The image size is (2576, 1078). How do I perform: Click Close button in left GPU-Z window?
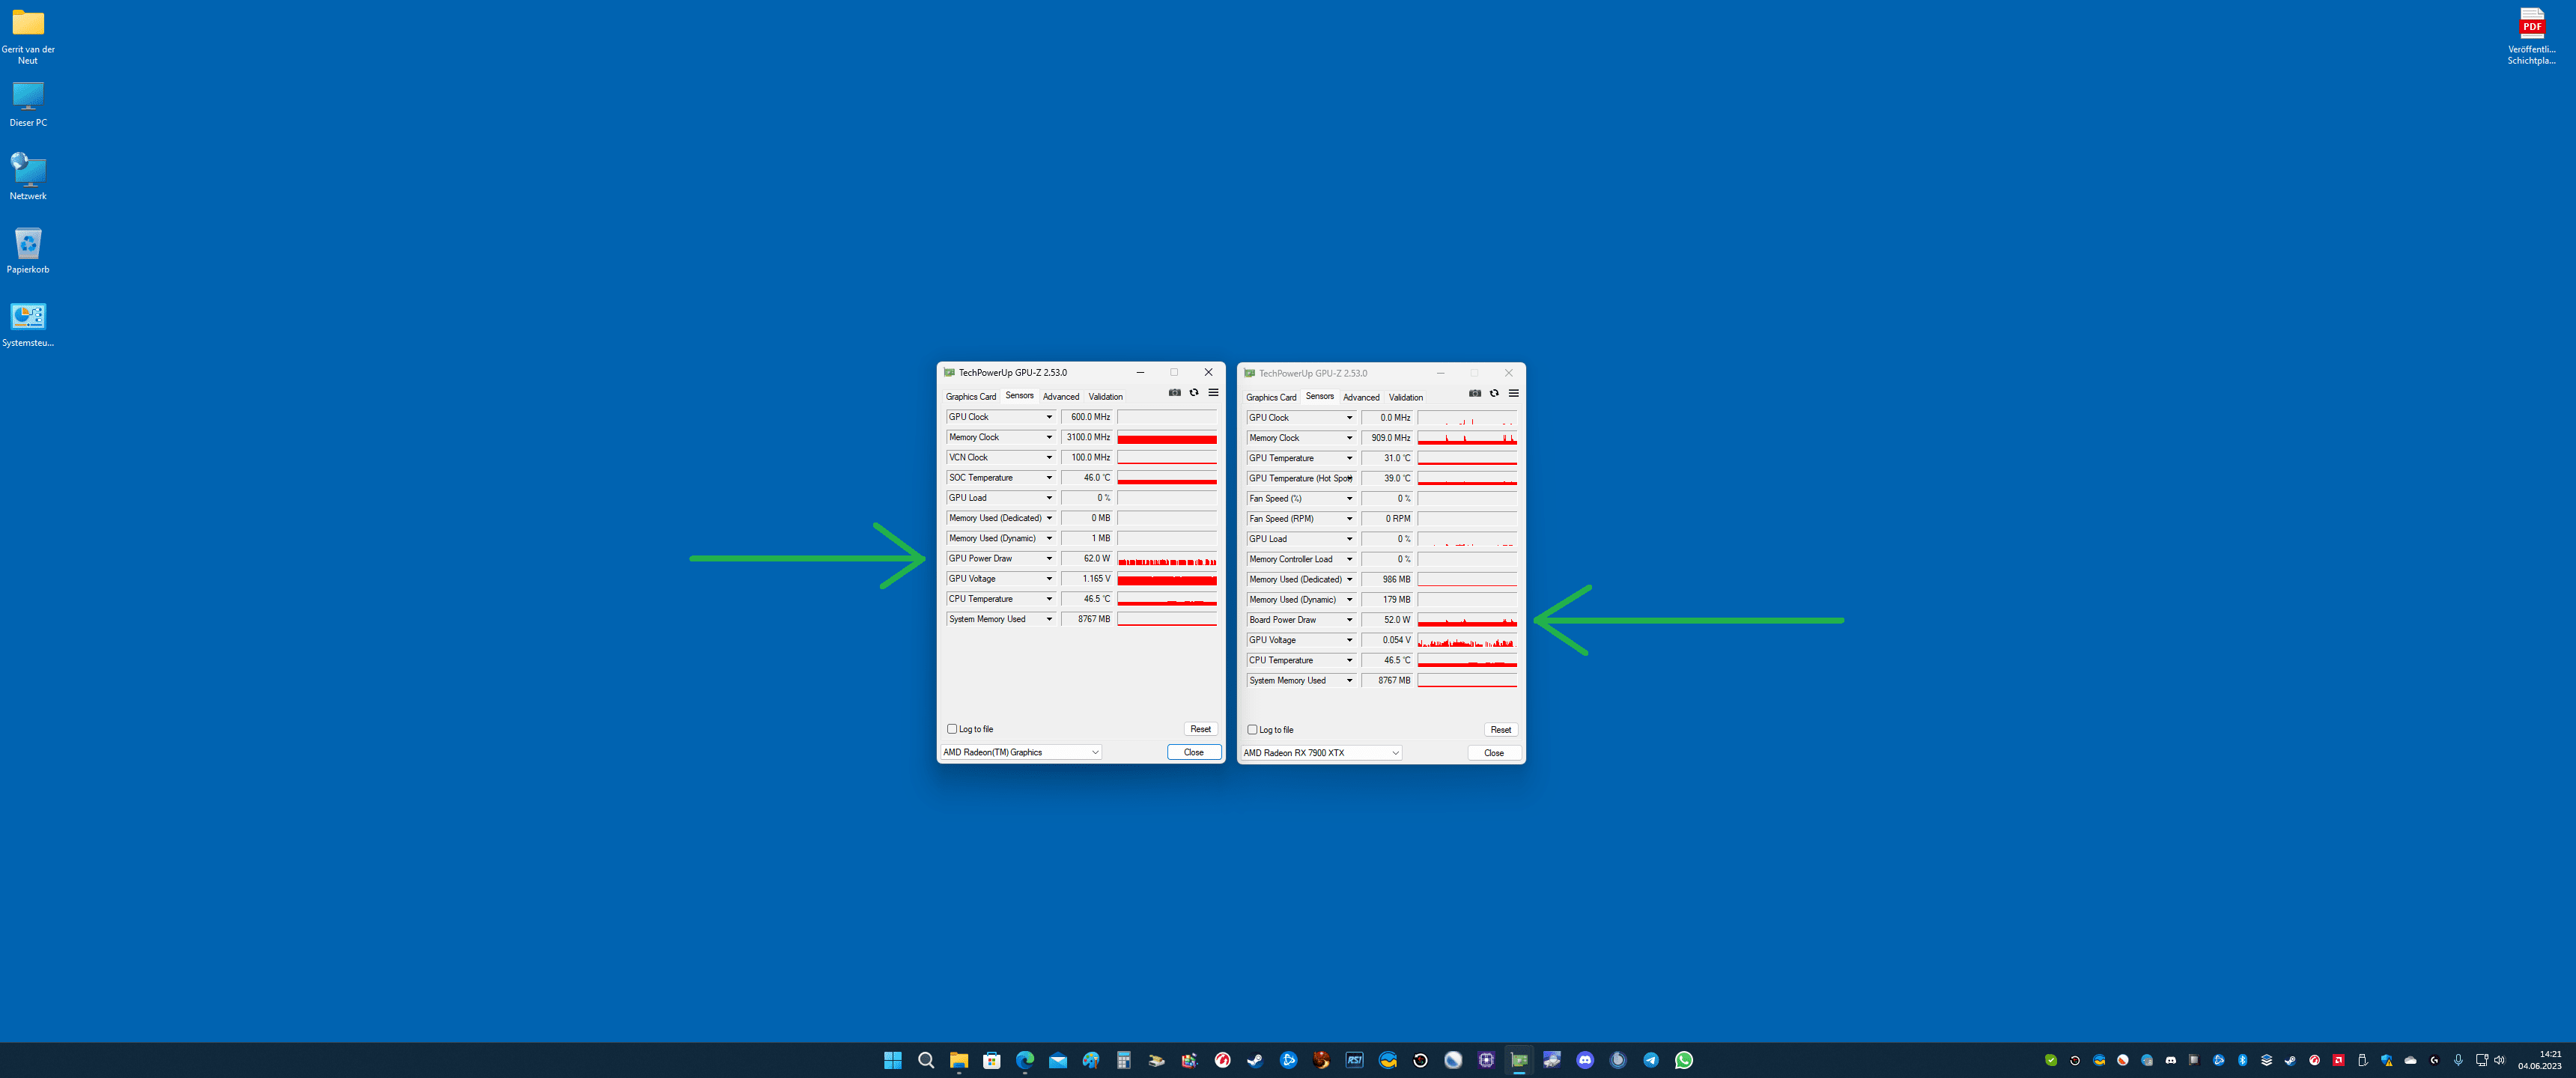pos(1193,752)
